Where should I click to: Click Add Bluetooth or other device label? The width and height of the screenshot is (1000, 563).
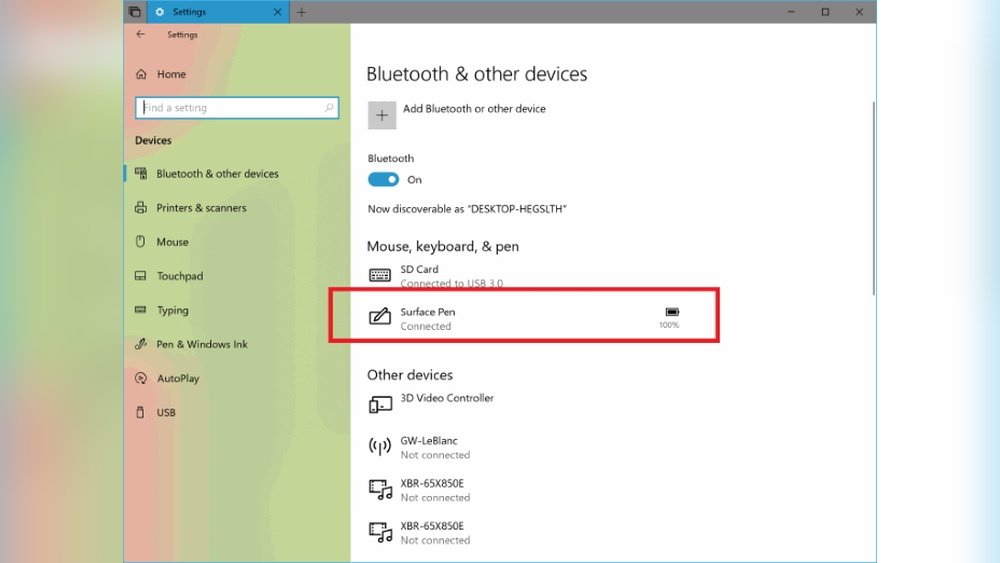coord(474,109)
